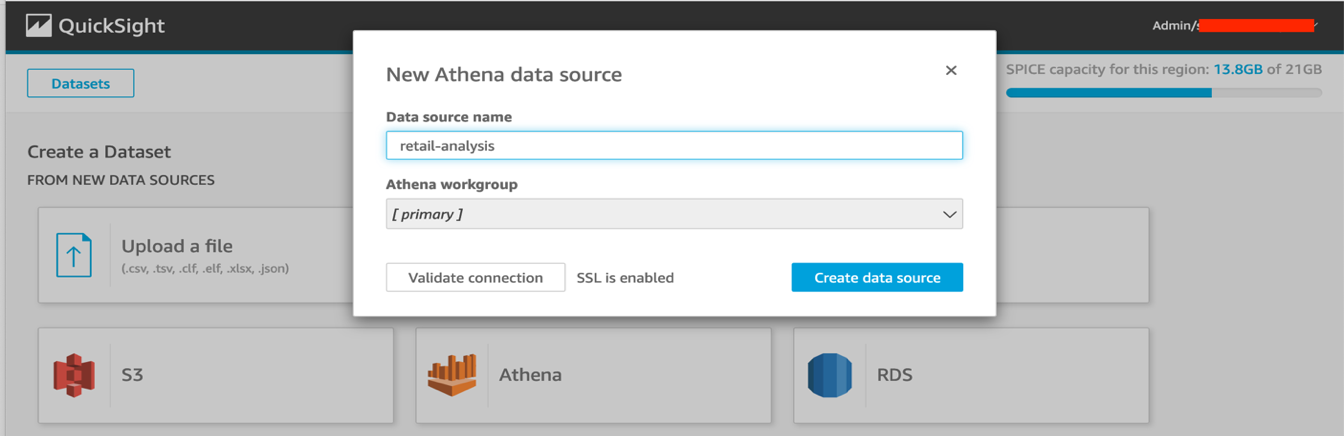The height and width of the screenshot is (436, 1344).
Task: Click the blue RDS database icon
Action: (829, 375)
